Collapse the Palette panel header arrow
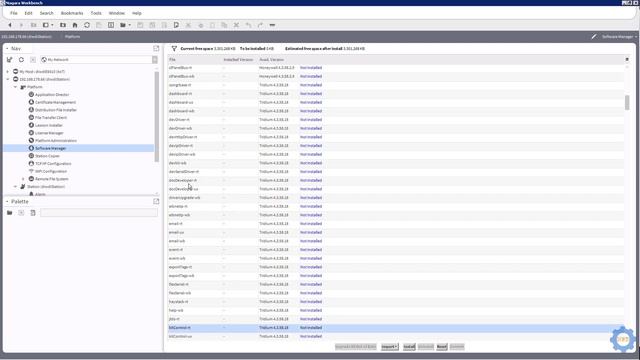 pos(7,202)
